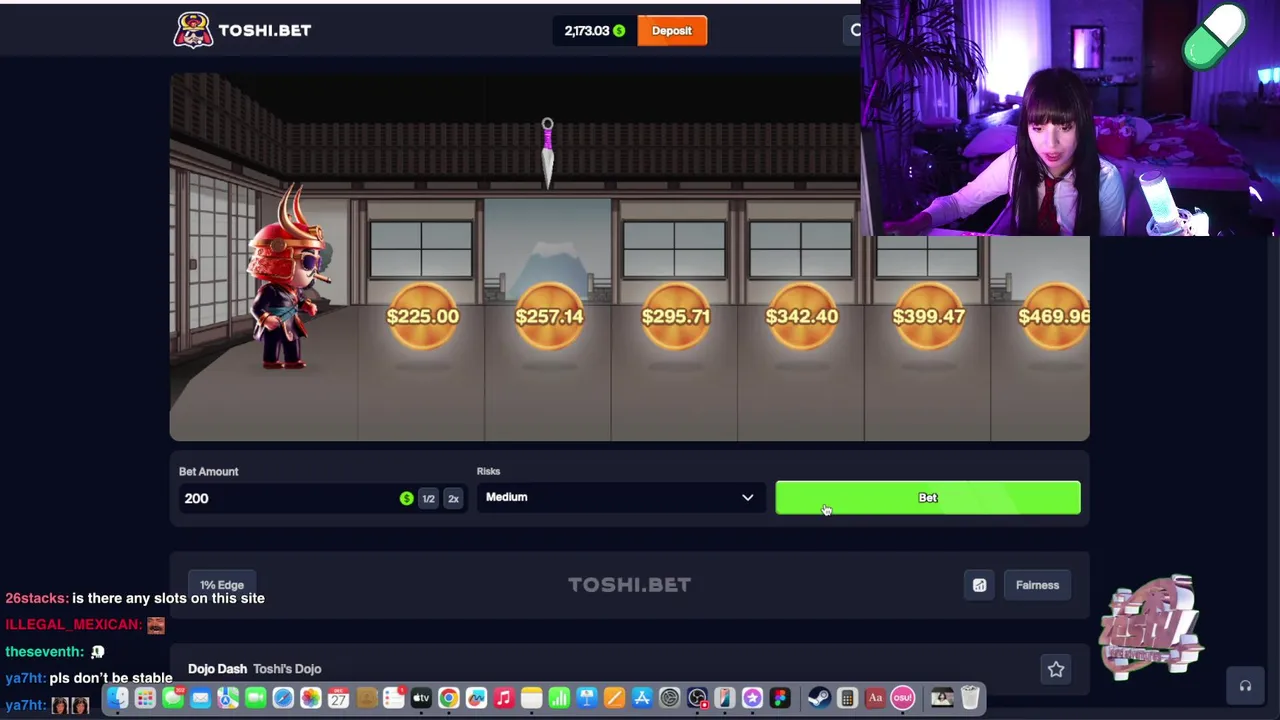The height and width of the screenshot is (720, 1280).
Task: Click the Toshi's Dojo provider link
Action: [x=287, y=669]
